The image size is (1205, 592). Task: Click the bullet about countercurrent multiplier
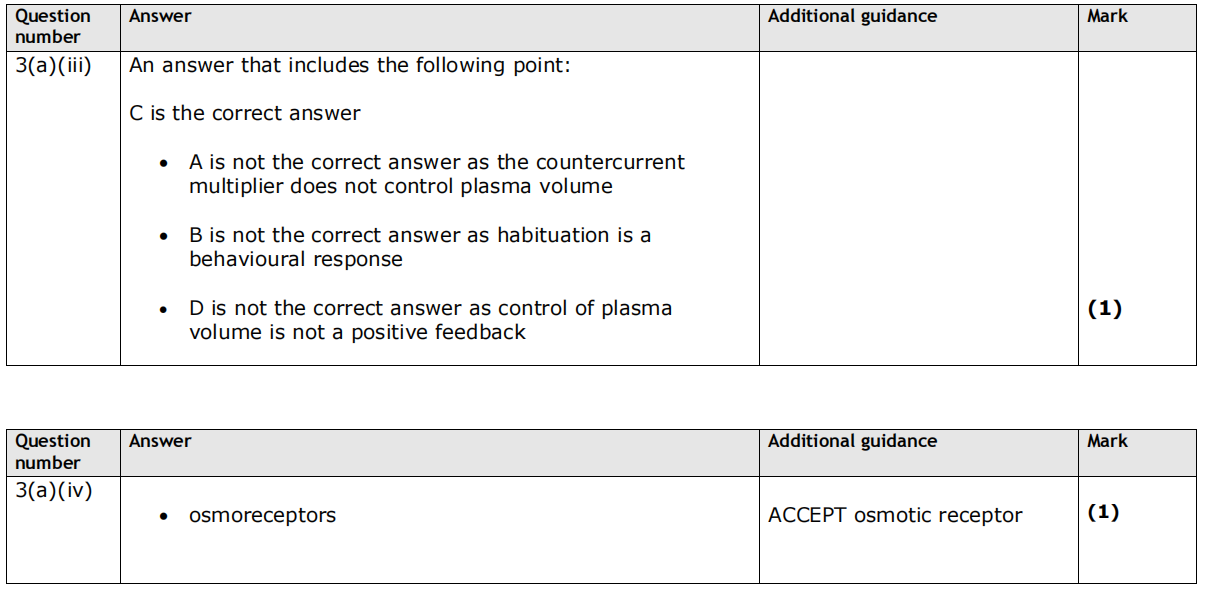436,174
